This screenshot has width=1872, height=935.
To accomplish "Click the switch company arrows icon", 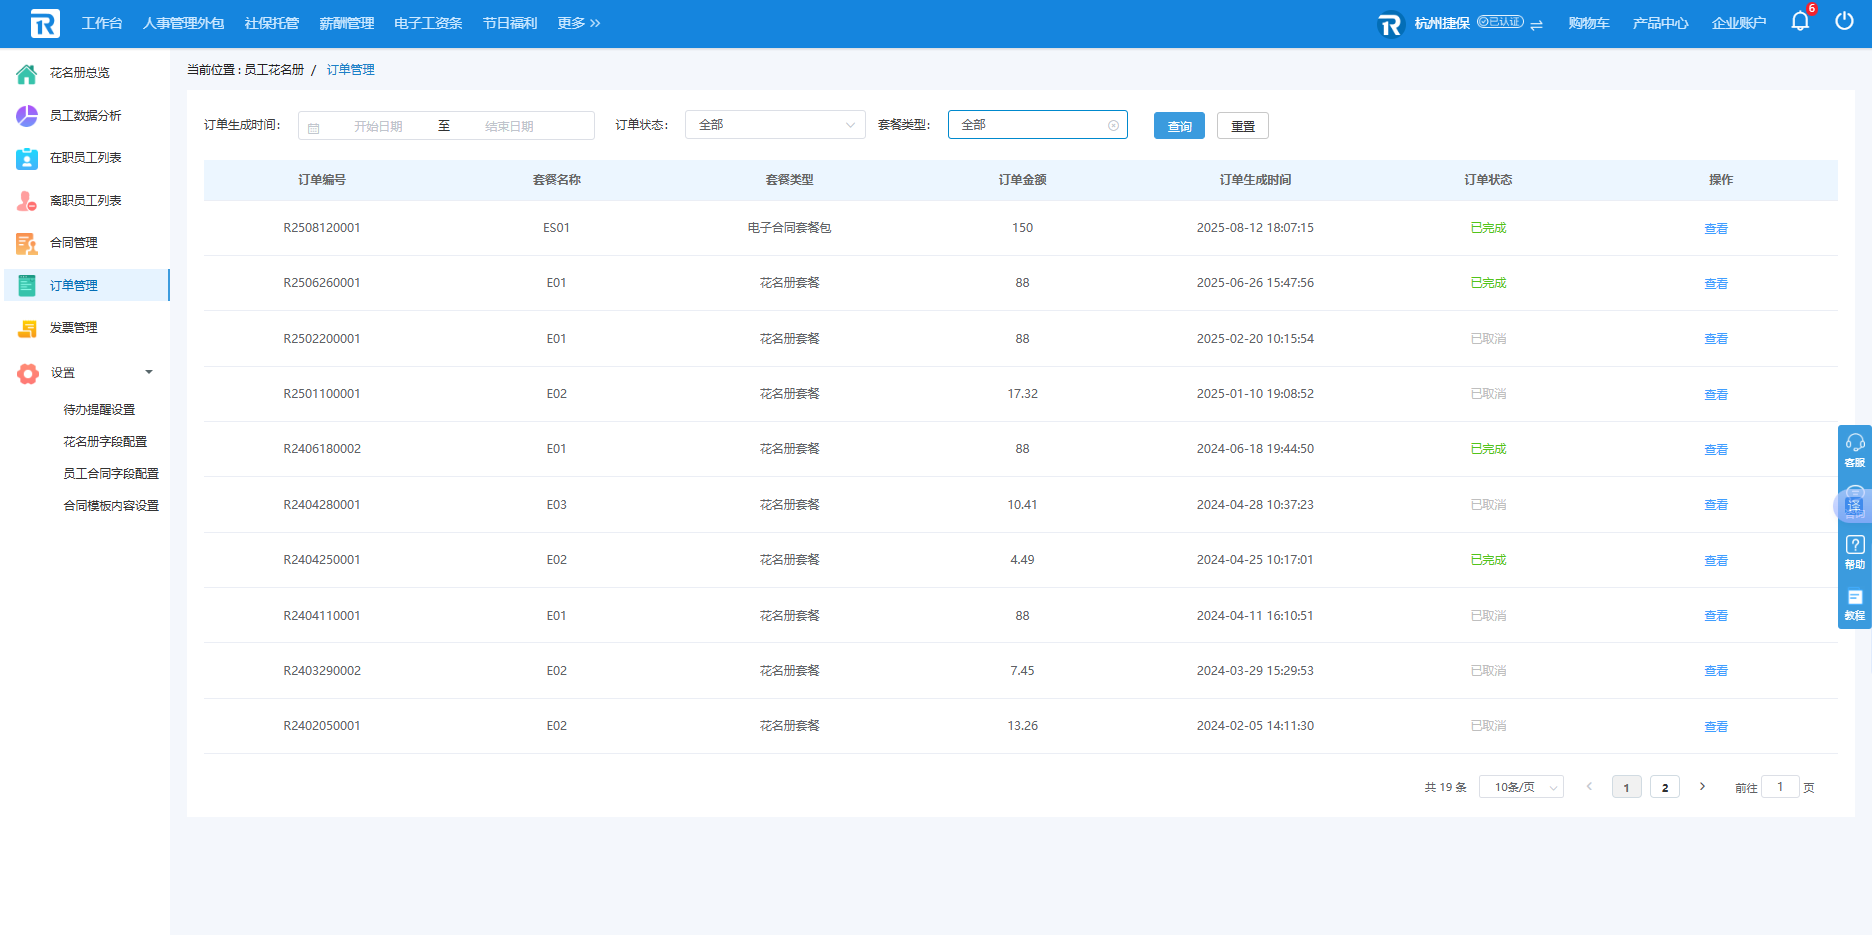I will pos(1536,24).
